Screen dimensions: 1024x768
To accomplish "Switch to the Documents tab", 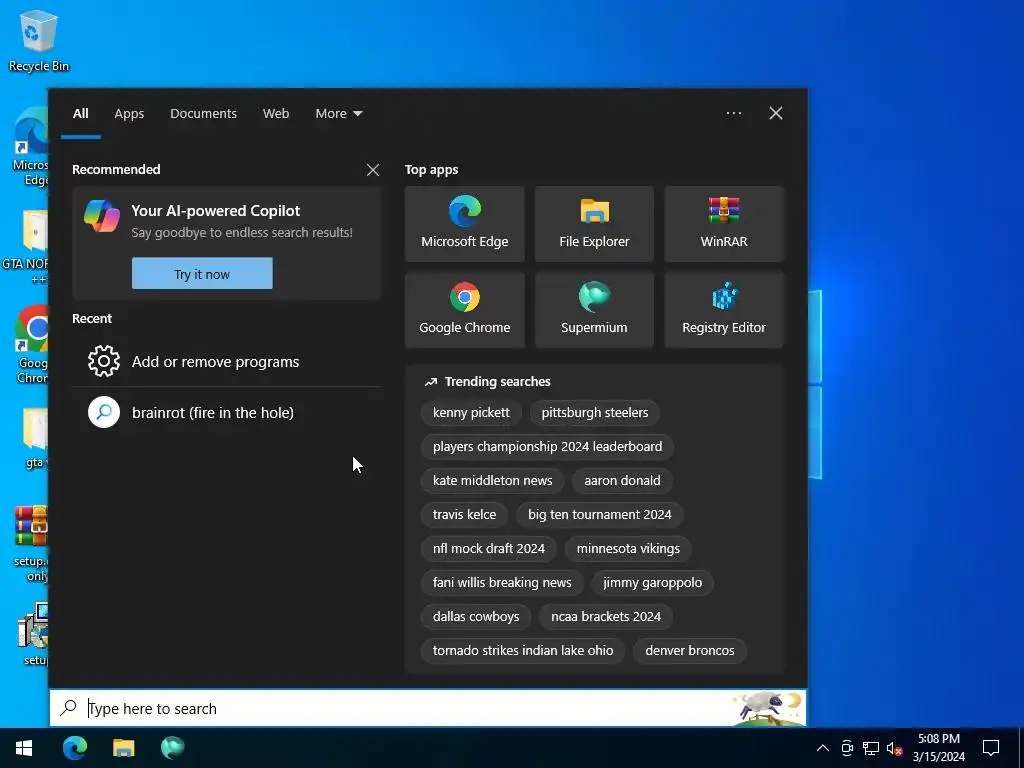I will tap(203, 113).
